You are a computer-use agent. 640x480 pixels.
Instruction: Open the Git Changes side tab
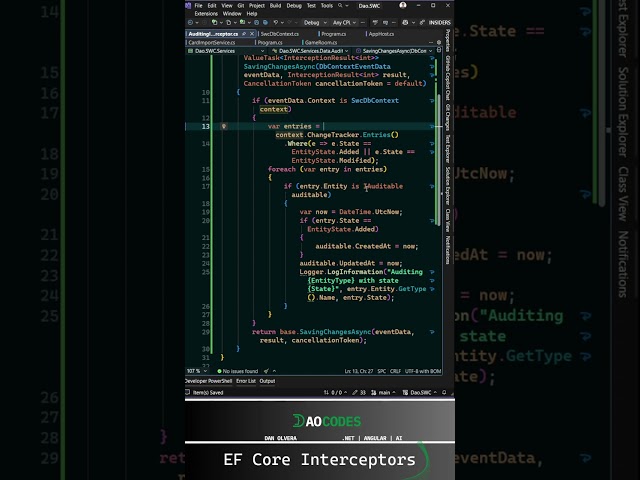pos(448,117)
